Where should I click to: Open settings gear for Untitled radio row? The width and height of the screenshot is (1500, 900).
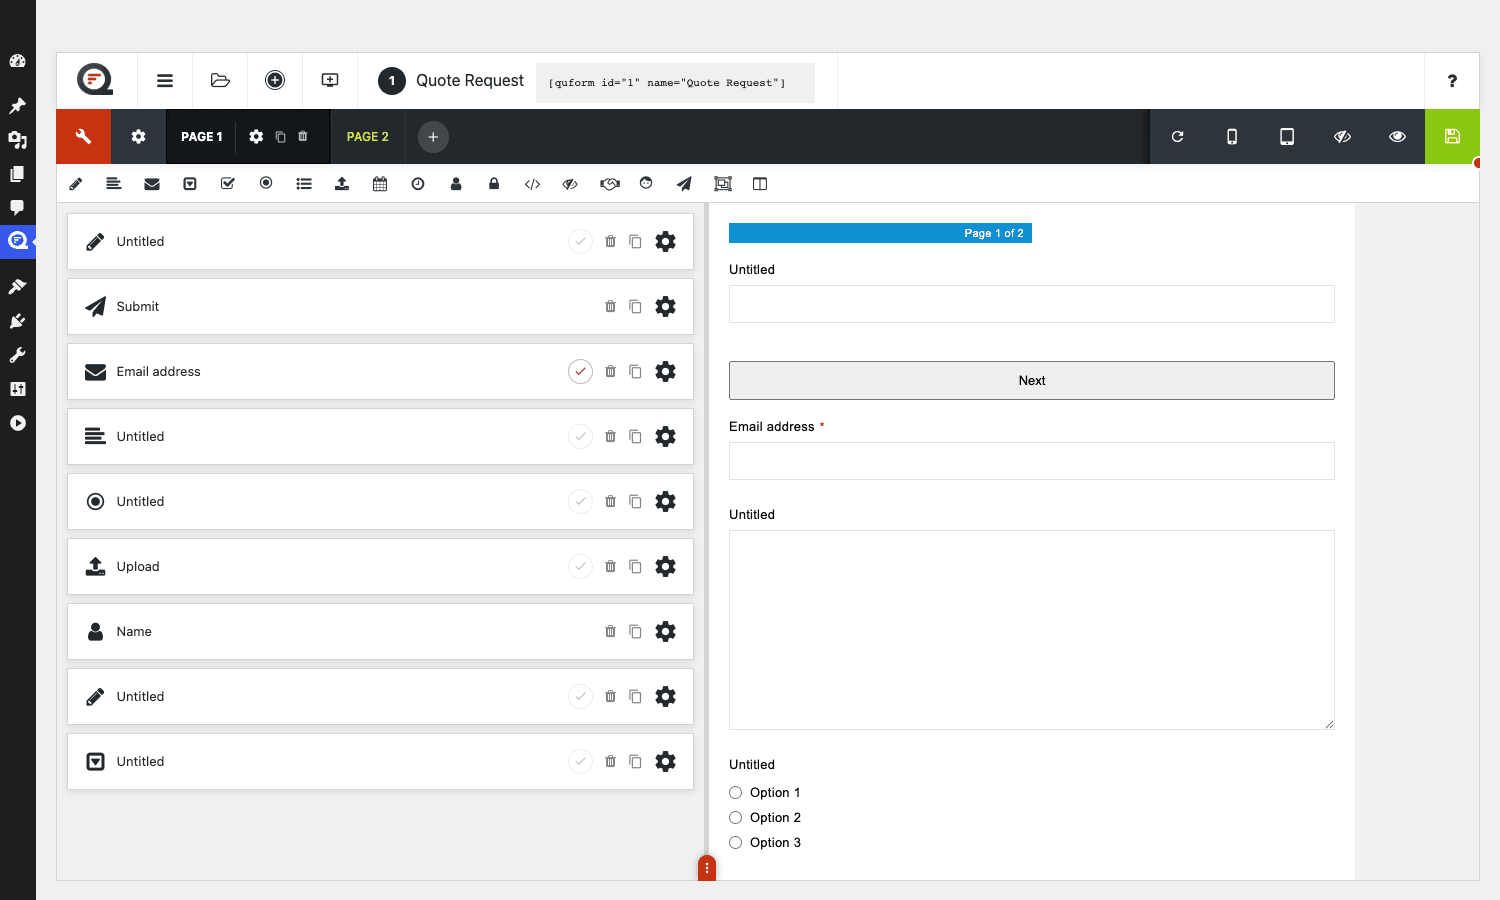[x=665, y=502]
